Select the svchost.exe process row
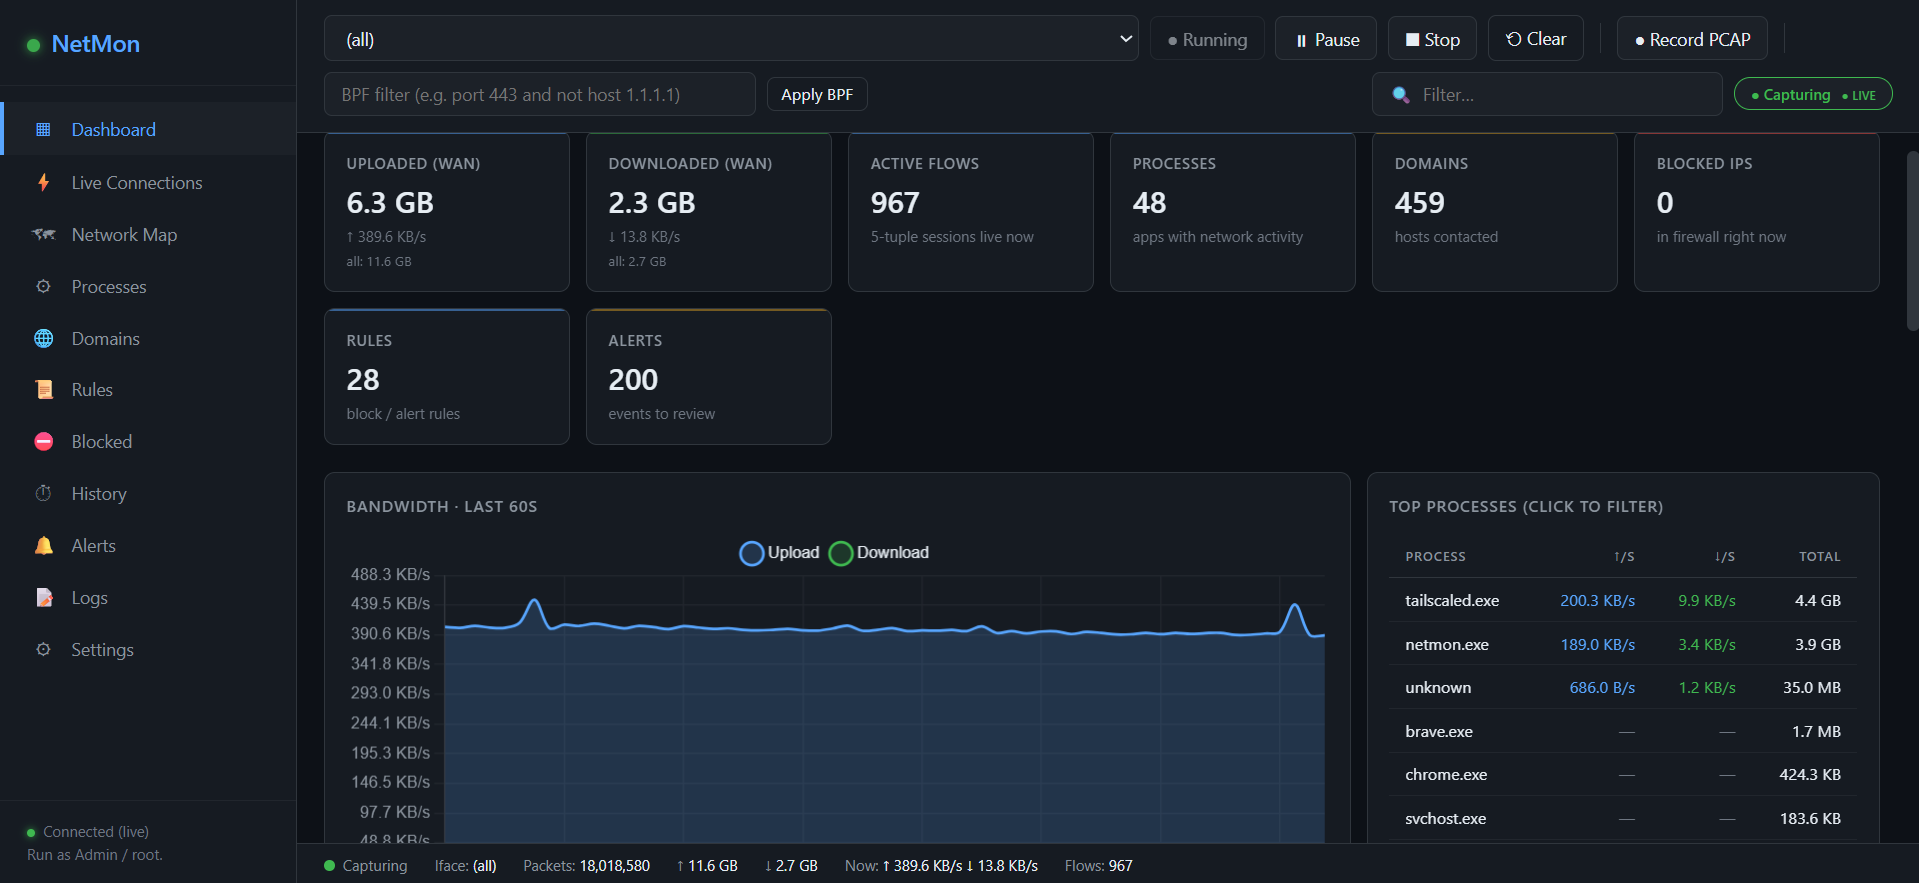This screenshot has height=883, width=1919. tap(1622, 818)
